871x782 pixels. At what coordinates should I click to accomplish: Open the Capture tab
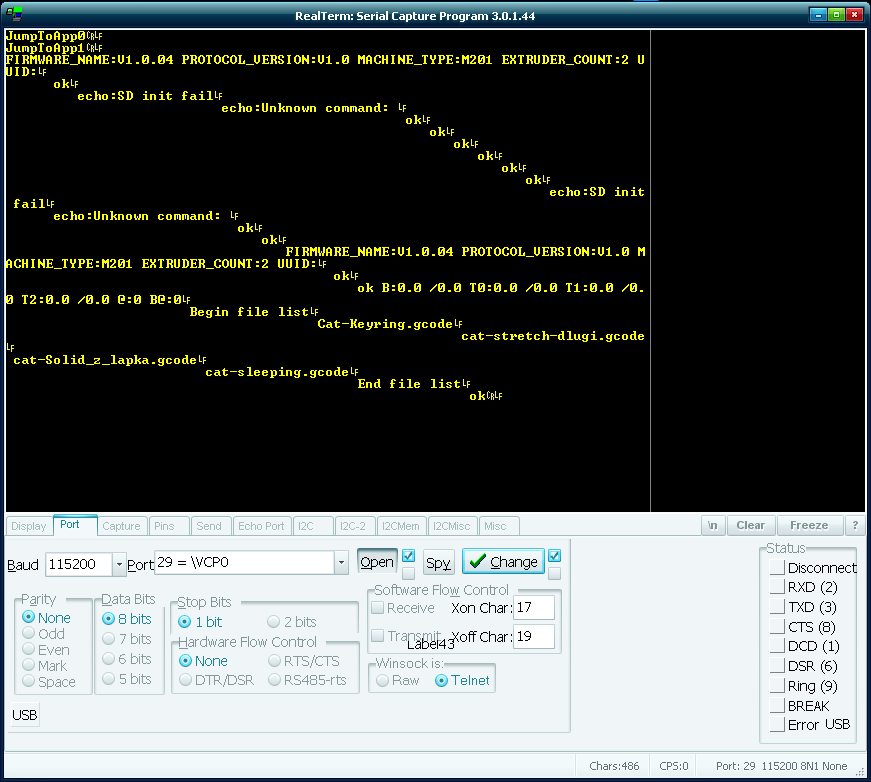click(122, 526)
